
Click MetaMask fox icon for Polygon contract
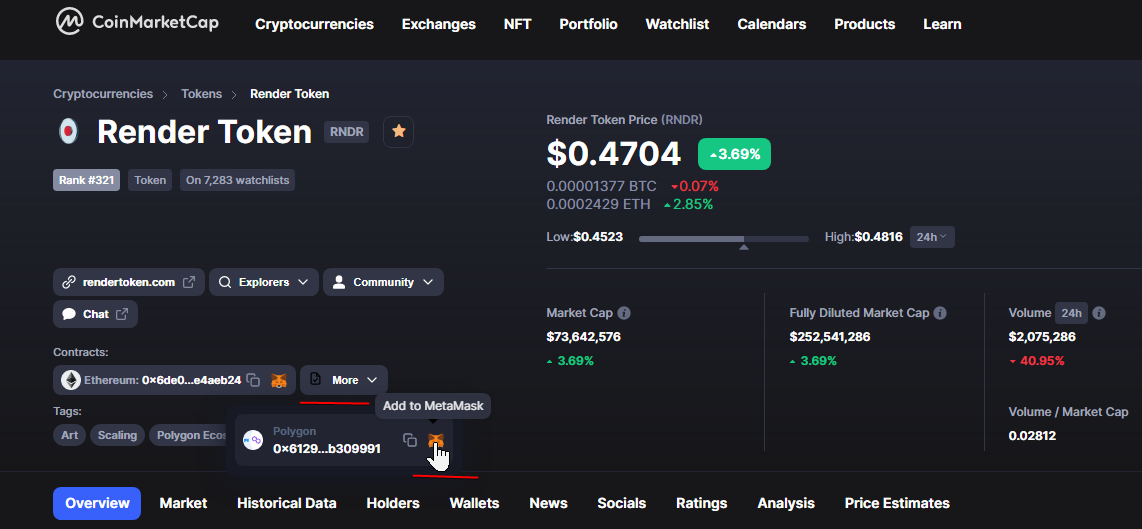coord(436,440)
